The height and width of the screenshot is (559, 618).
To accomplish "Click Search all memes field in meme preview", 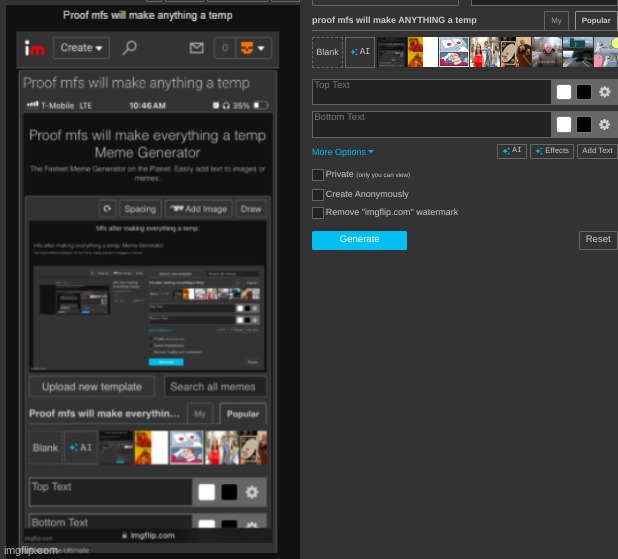I will (x=215, y=387).
